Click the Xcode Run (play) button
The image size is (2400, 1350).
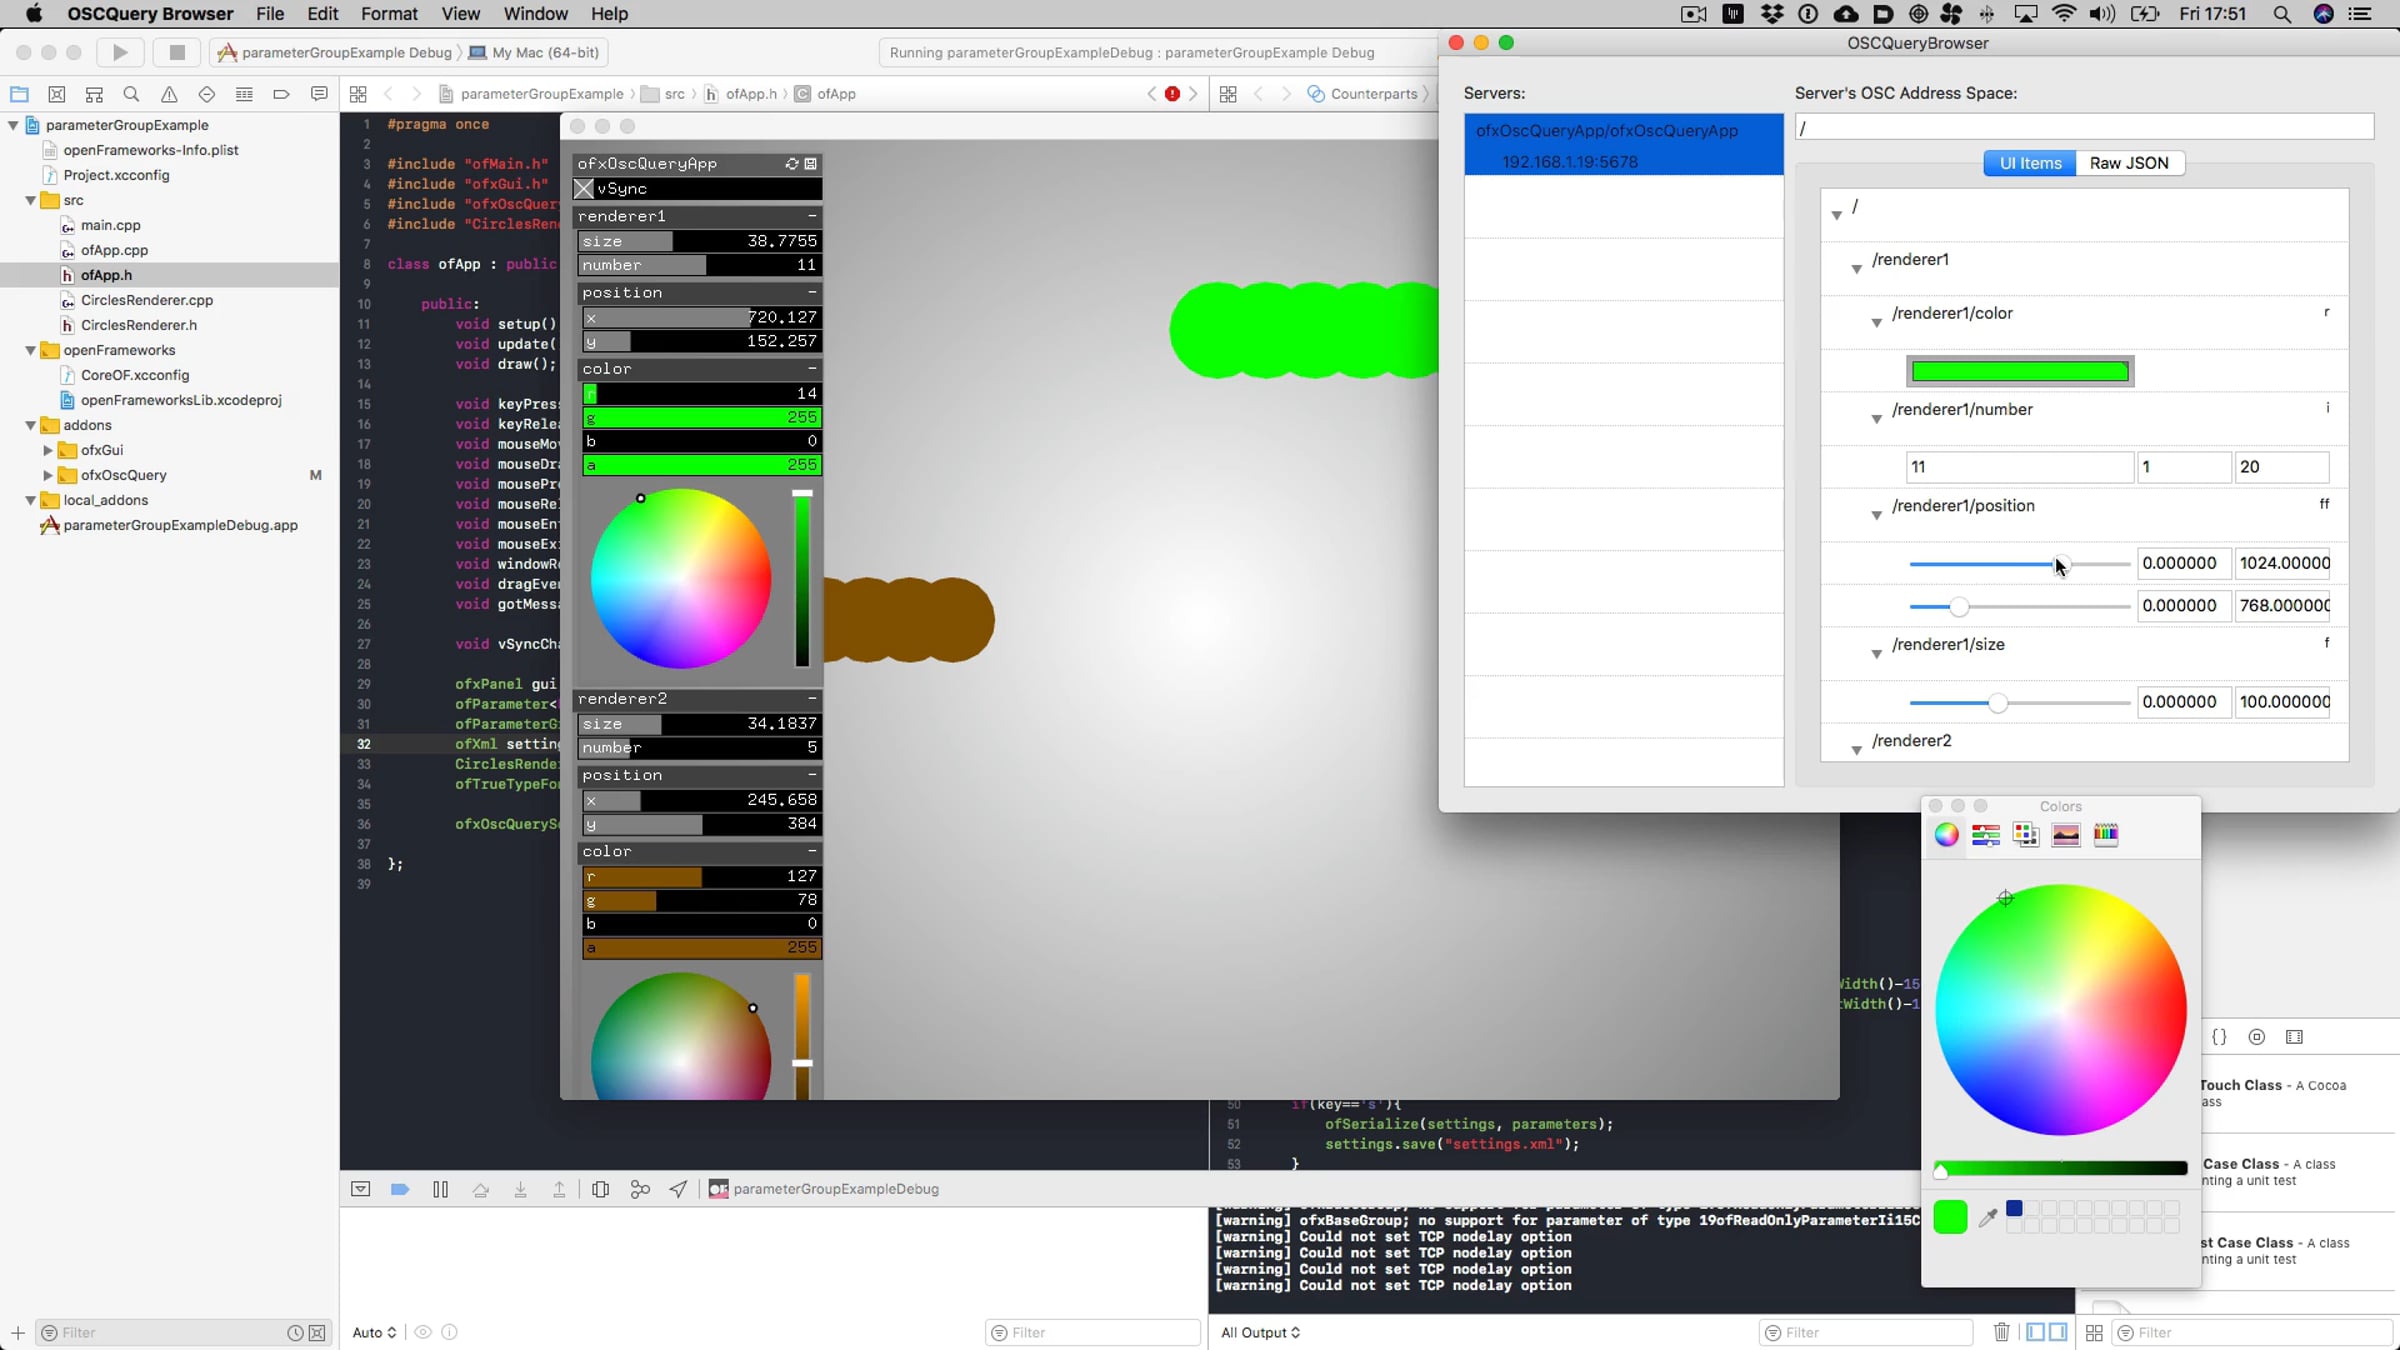[x=120, y=53]
